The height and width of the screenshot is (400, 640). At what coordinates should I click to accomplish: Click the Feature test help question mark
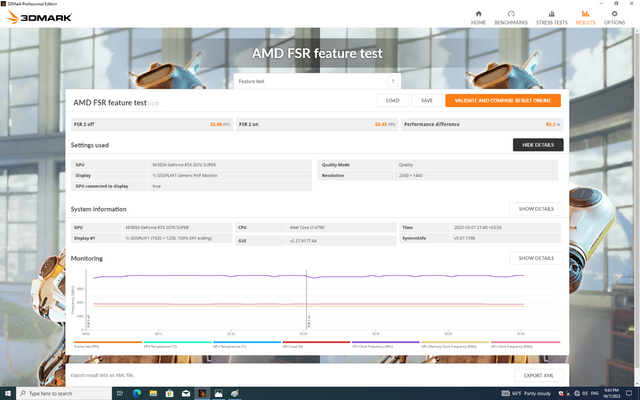(392, 81)
